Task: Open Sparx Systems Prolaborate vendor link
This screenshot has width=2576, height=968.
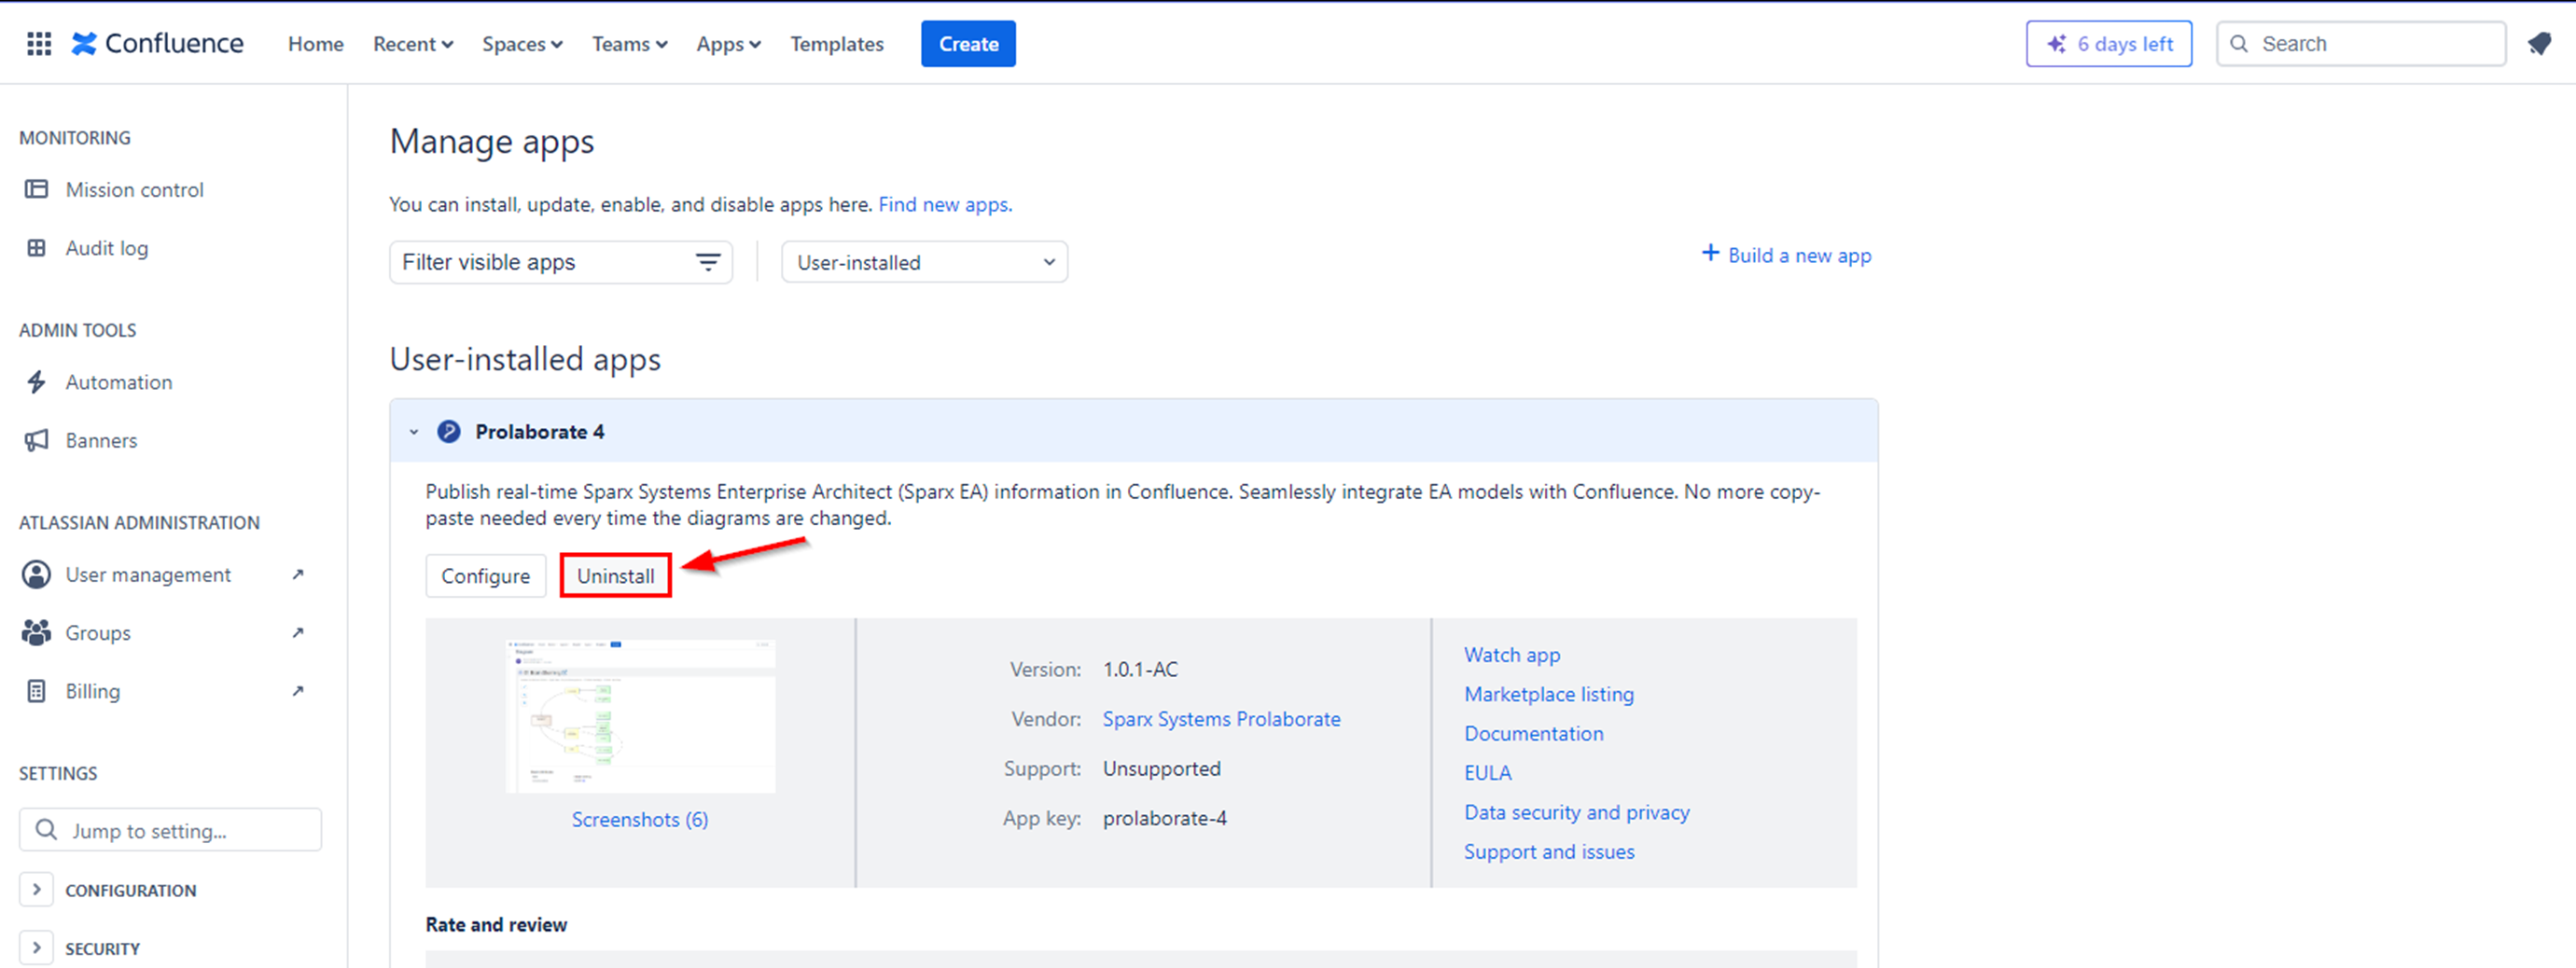Action: pyautogui.click(x=1221, y=719)
